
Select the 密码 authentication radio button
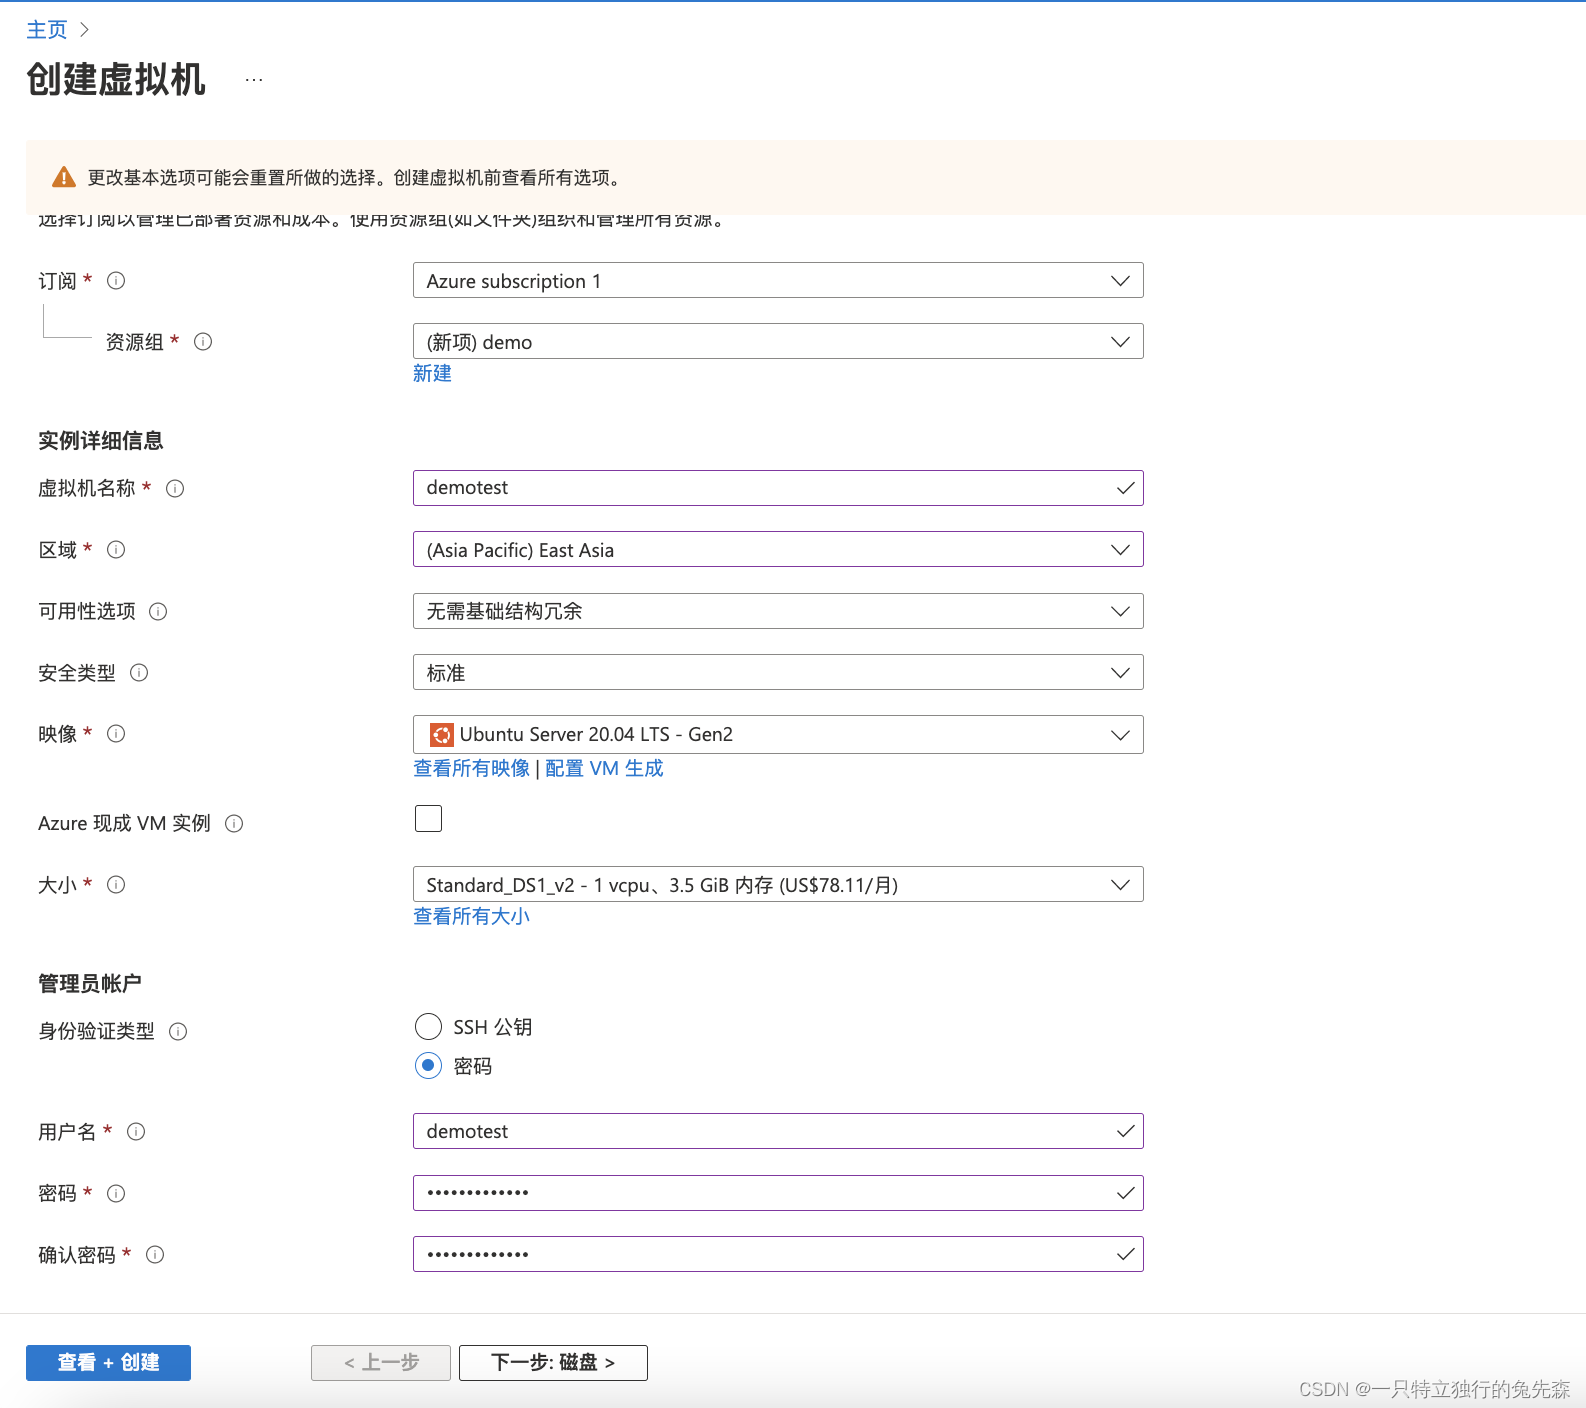(428, 1066)
